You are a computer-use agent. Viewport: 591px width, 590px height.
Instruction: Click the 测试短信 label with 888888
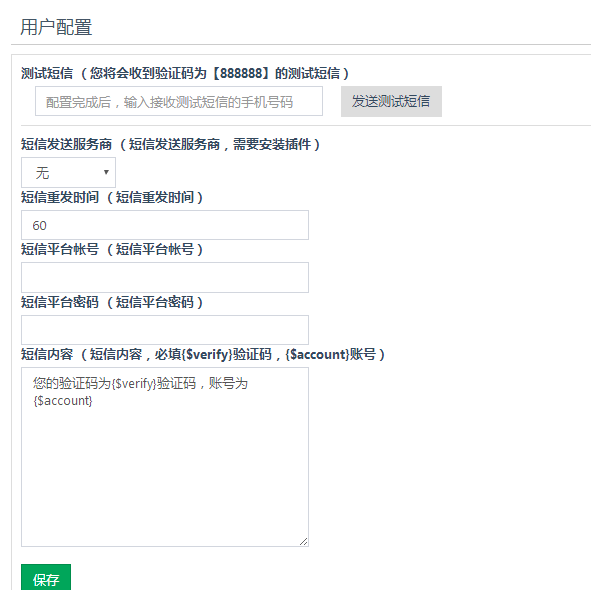coord(185,73)
